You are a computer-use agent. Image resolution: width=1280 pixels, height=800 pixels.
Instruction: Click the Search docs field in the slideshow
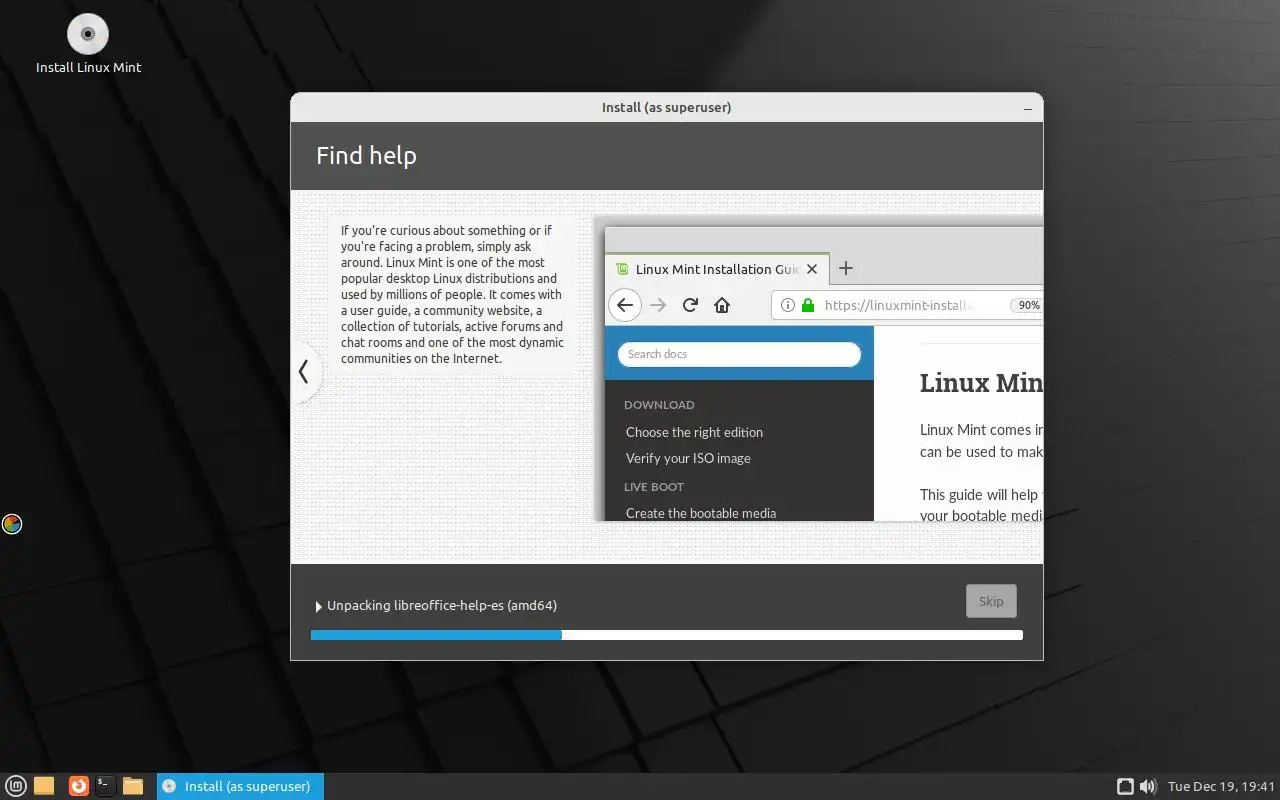[x=739, y=354]
